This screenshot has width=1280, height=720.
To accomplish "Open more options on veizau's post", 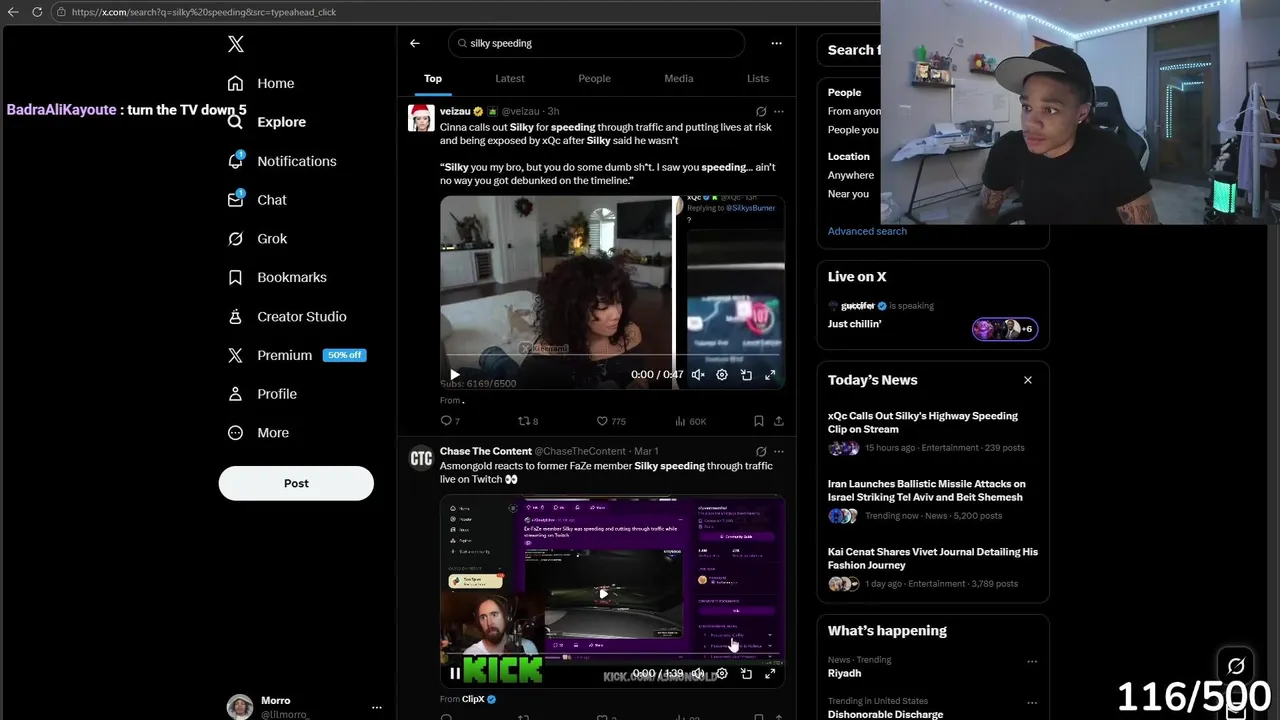I will click(779, 111).
